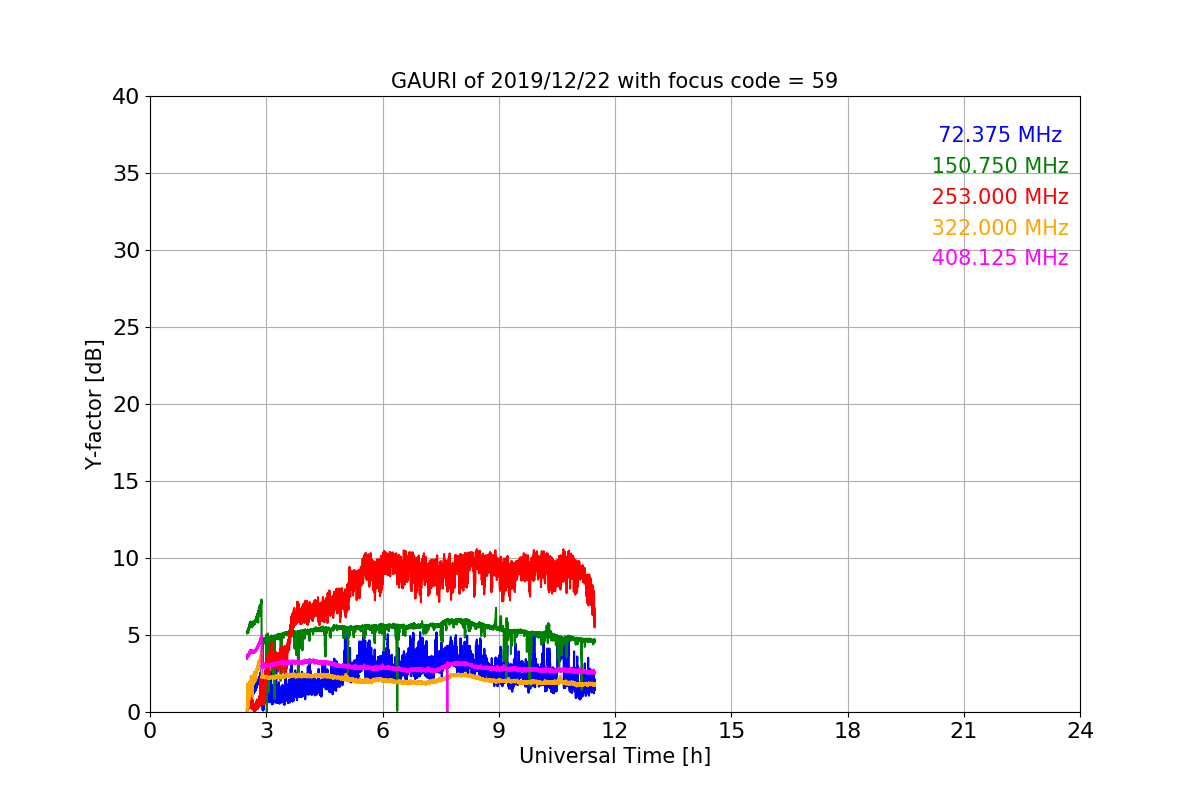
Task: Click x-axis tick label 24
Action: 1080,731
